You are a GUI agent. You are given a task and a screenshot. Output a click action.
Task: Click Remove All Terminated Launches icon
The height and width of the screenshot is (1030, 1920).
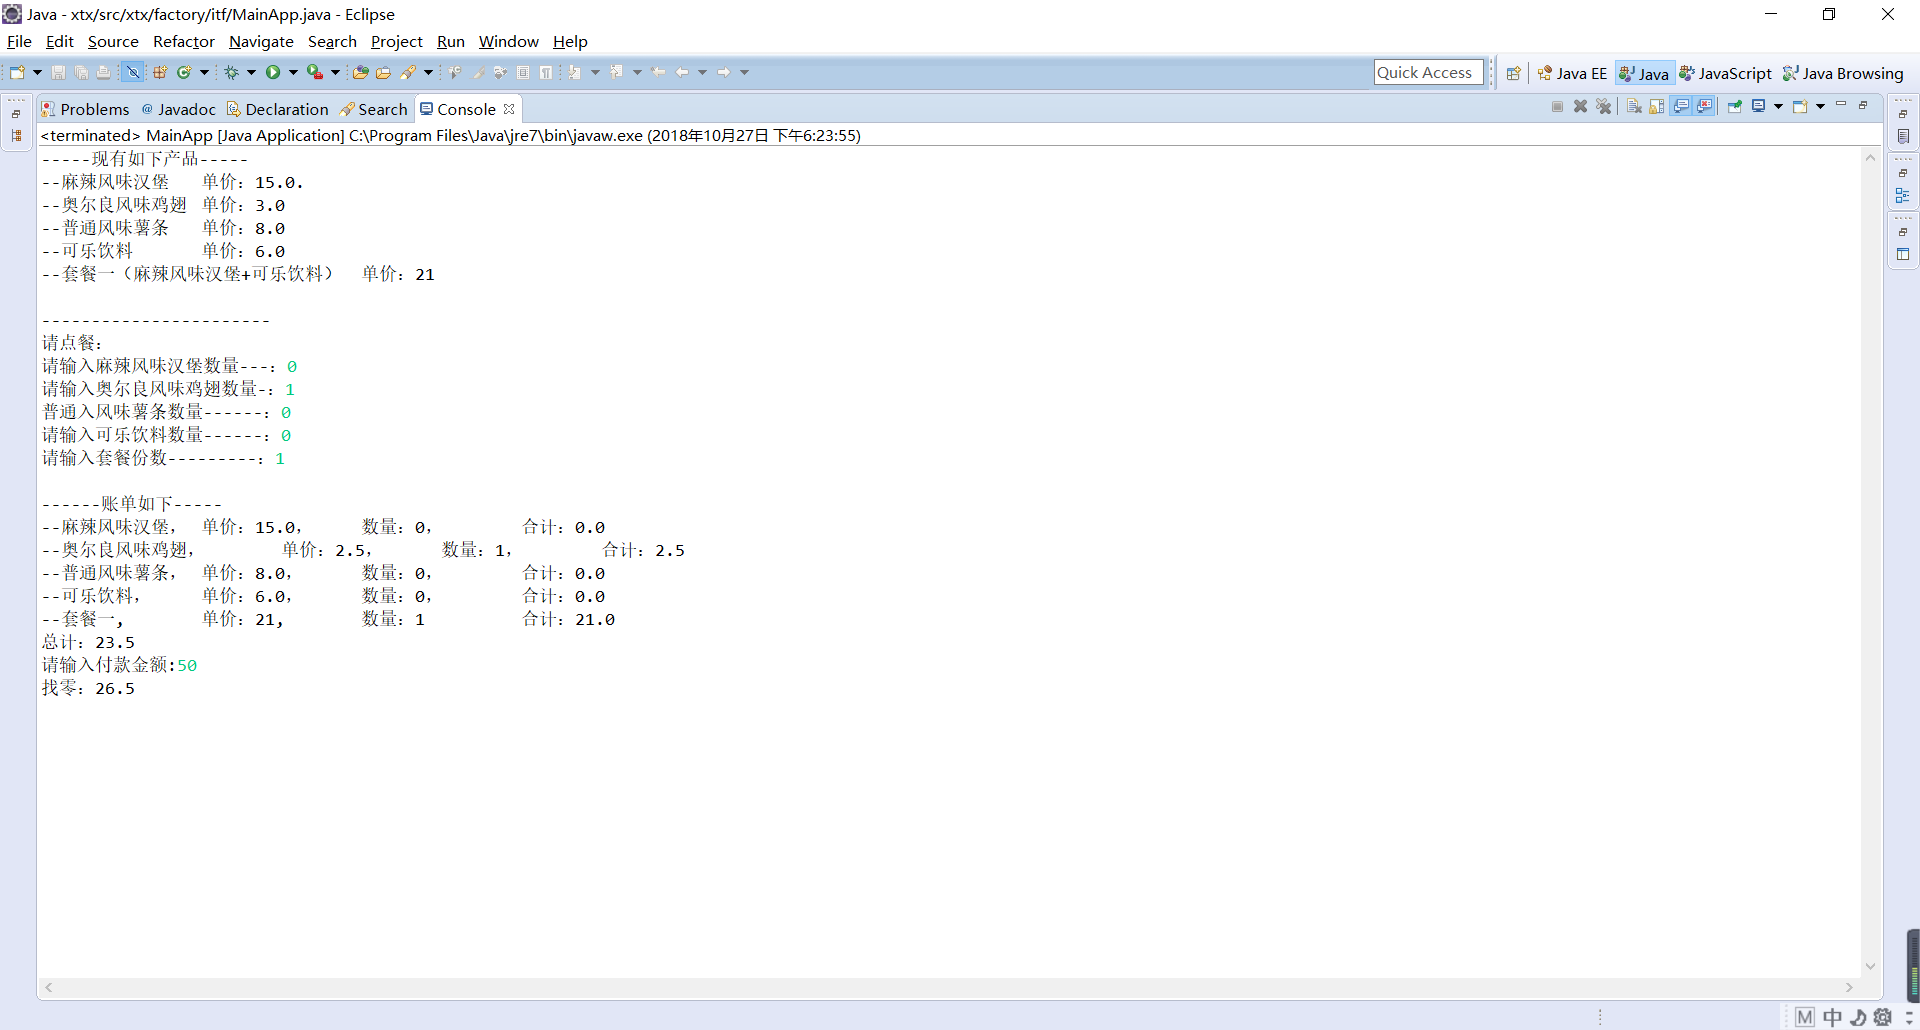pos(1604,106)
